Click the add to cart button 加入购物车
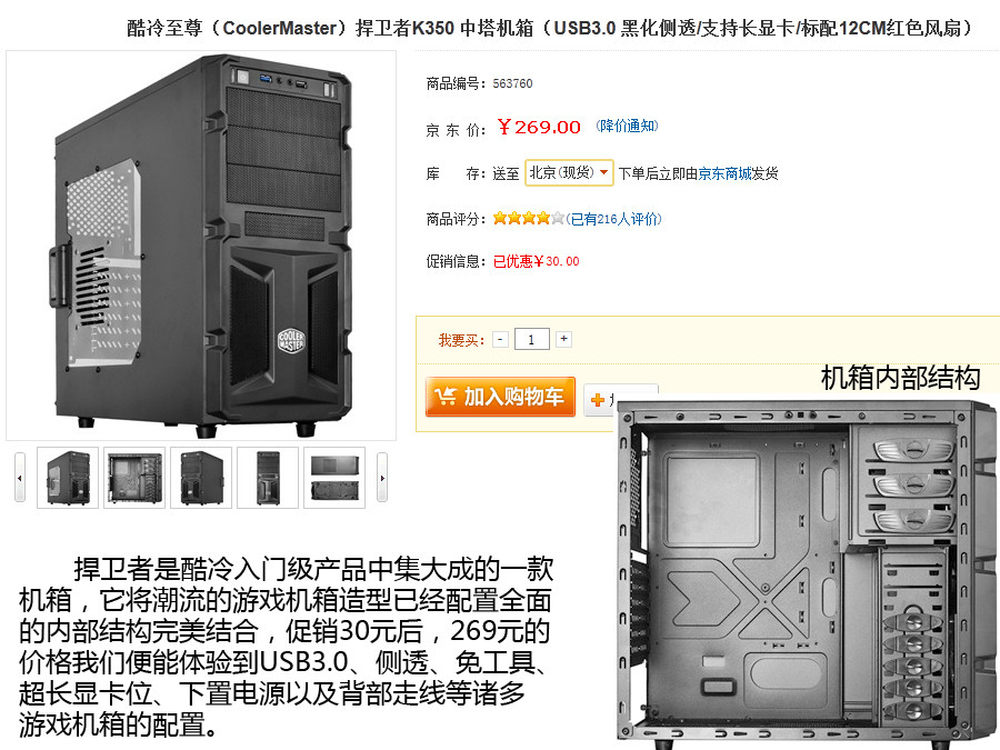Screen dimensions: 1000x750 click(501, 397)
